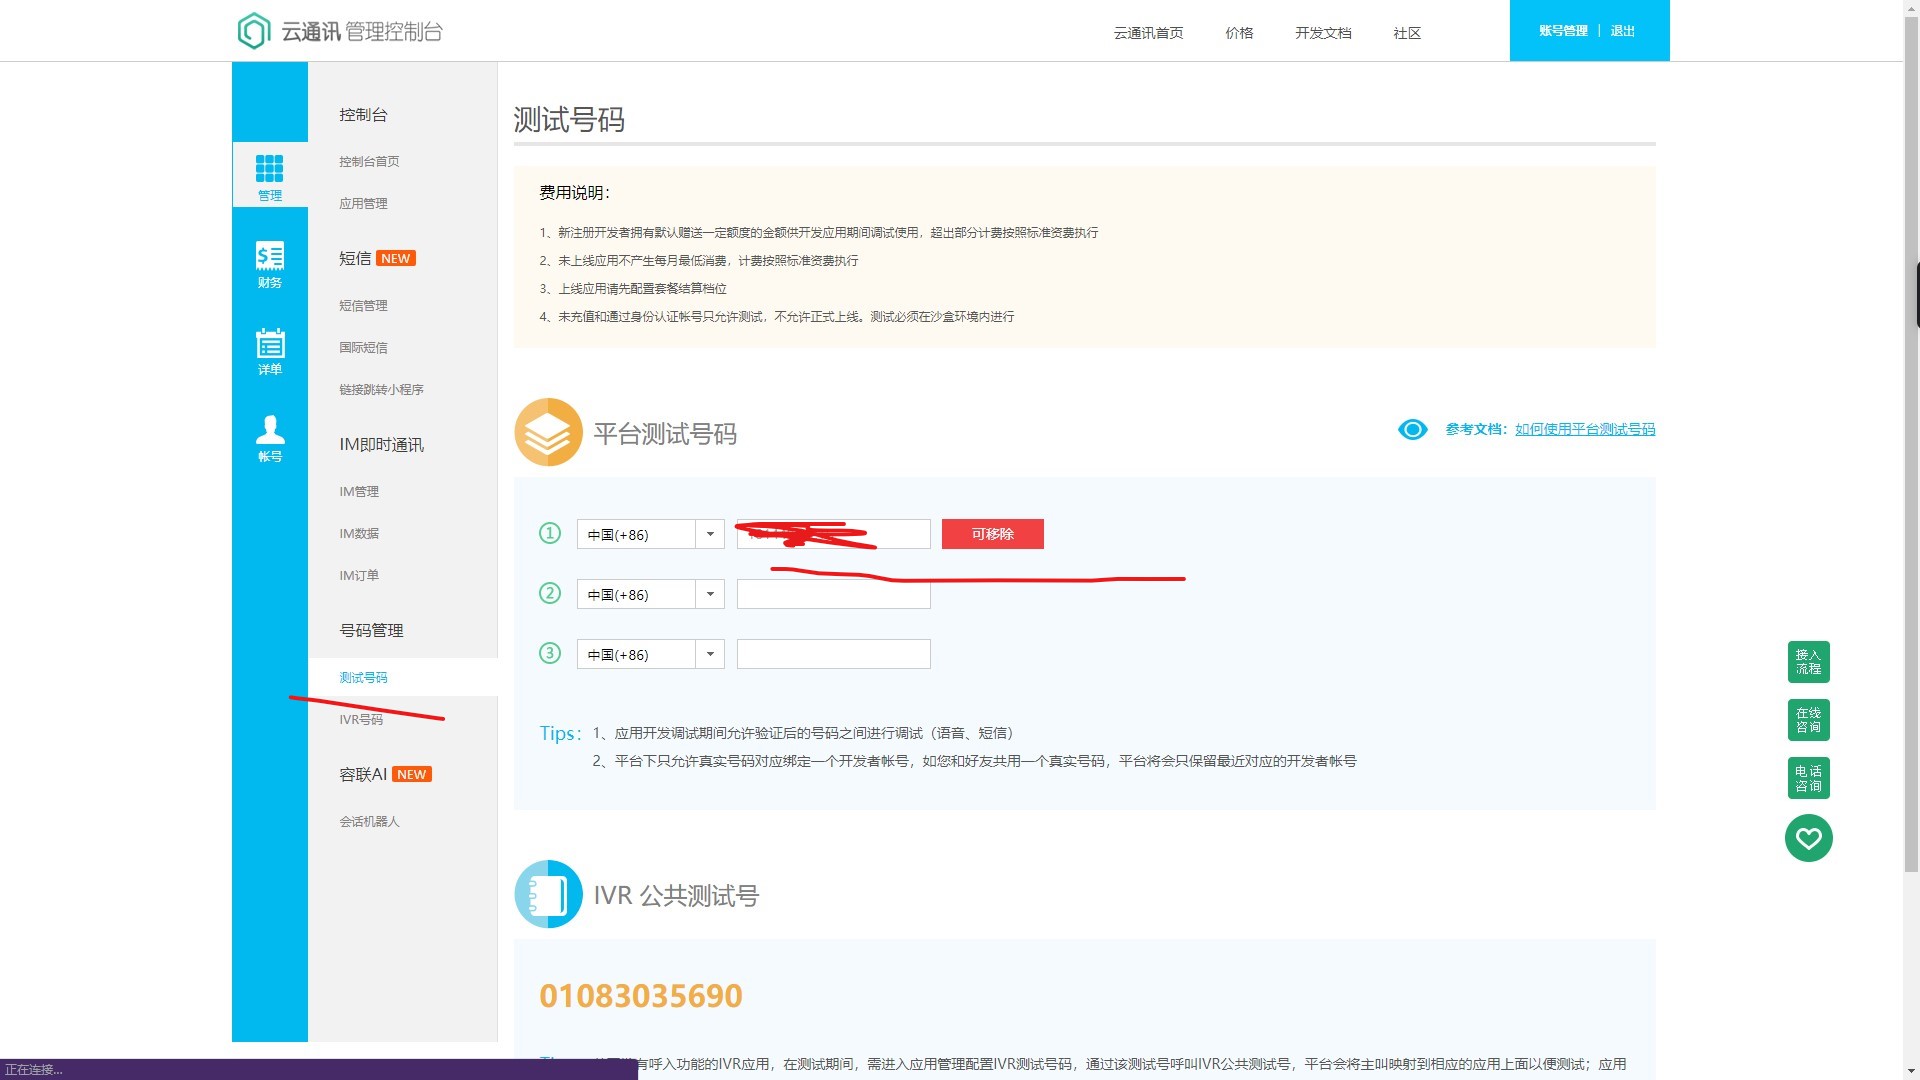Click the IVR 公共测试号 notebook icon
The image size is (1920, 1080).
548,894
